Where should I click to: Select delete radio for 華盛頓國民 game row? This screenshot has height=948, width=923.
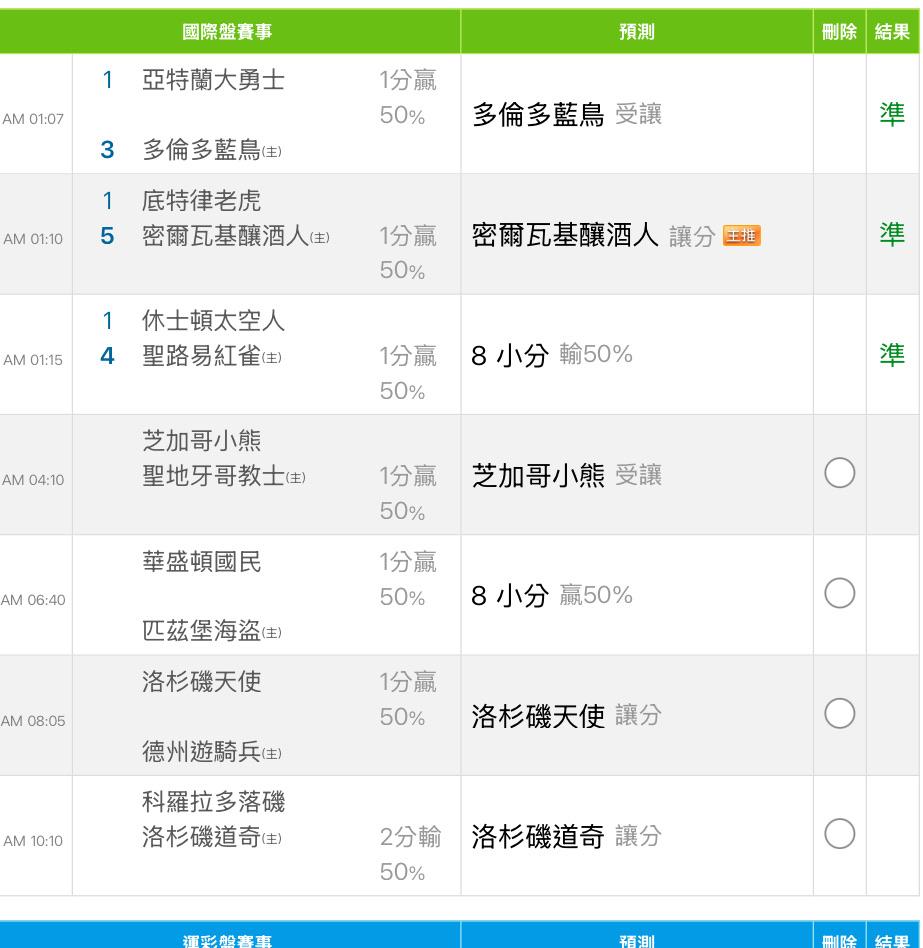coord(839,593)
